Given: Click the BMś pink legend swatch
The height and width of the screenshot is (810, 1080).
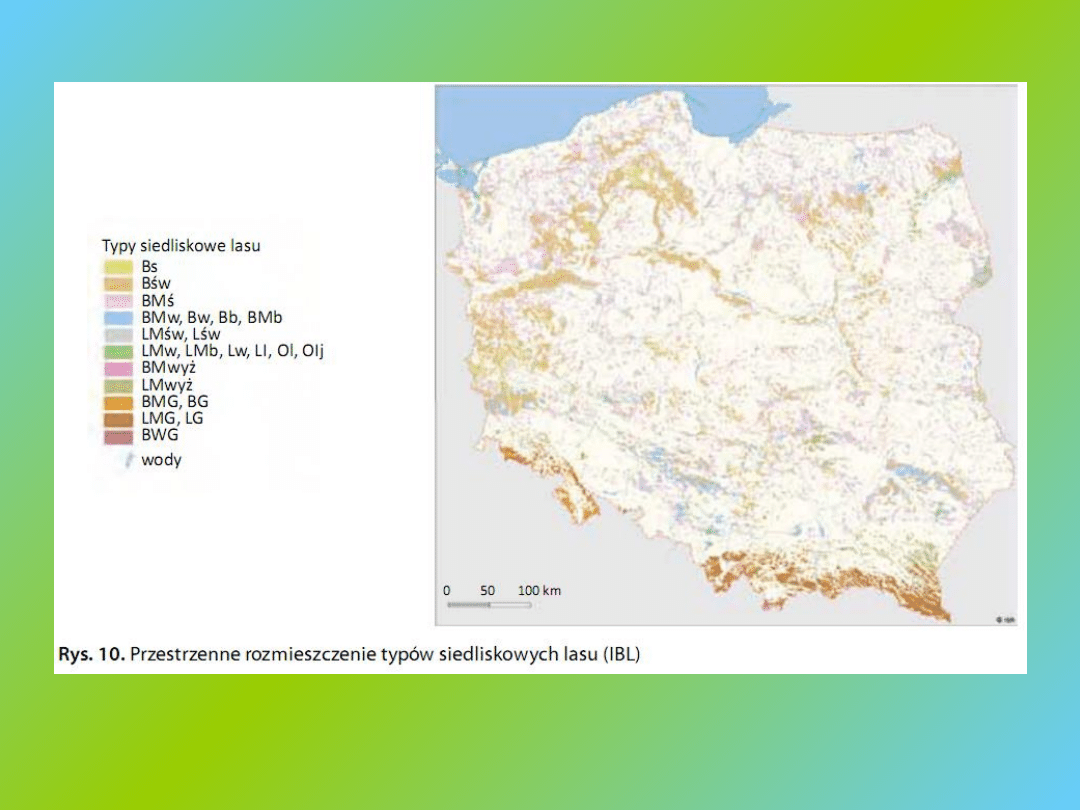Looking at the screenshot, I should coord(117,301).
